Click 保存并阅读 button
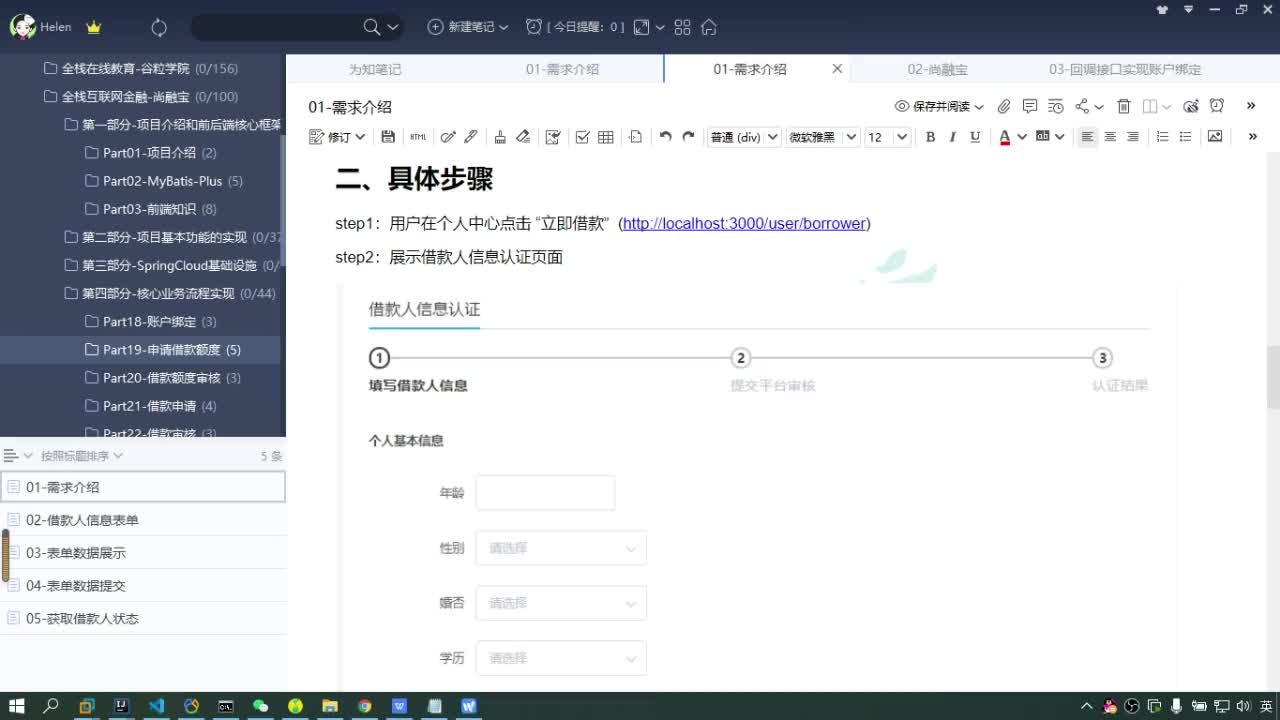Screen dimensions: 1280x720 point(933,106)
